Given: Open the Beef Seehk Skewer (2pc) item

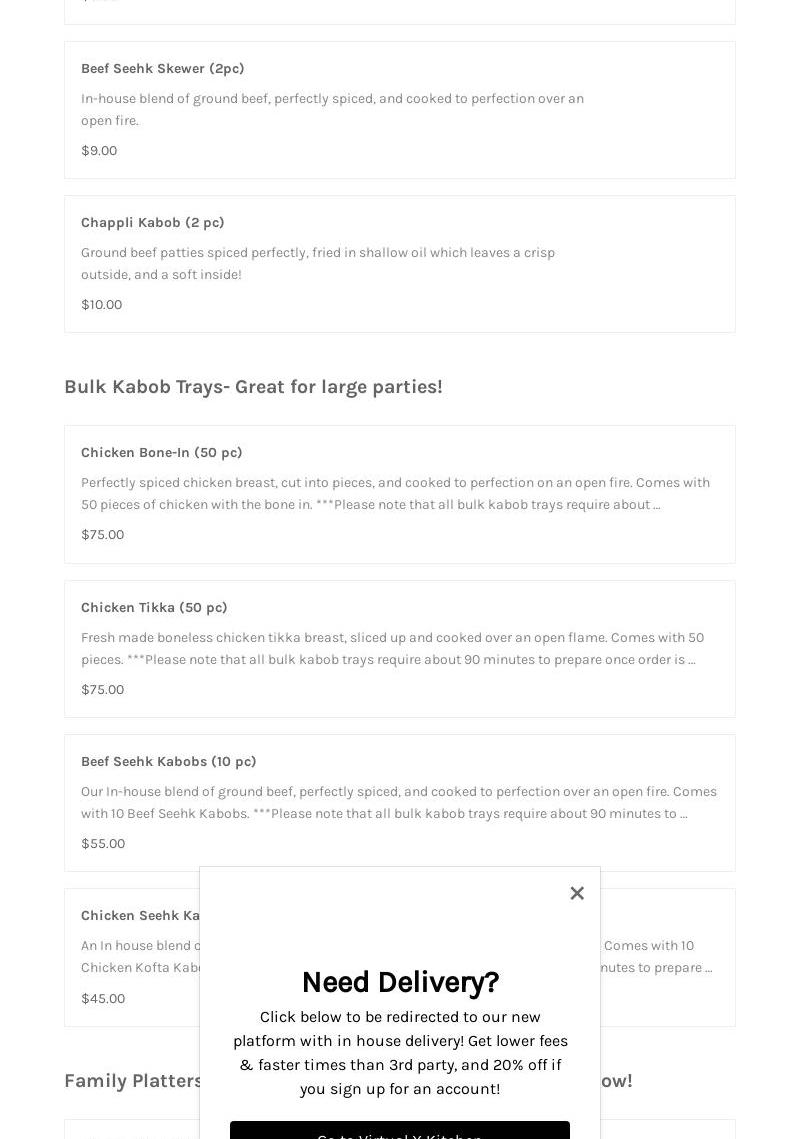Looking at the screenshot, I should pyautogui.click(x=163, y=69).
